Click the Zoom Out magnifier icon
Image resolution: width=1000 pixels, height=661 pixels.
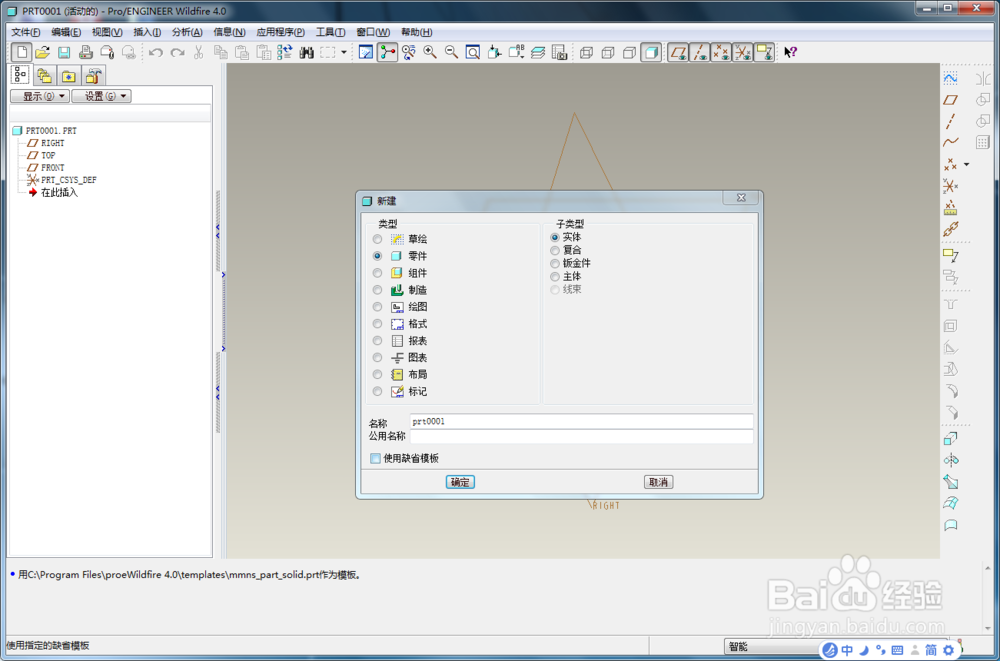pyautogui.click(x=452, y=52)
